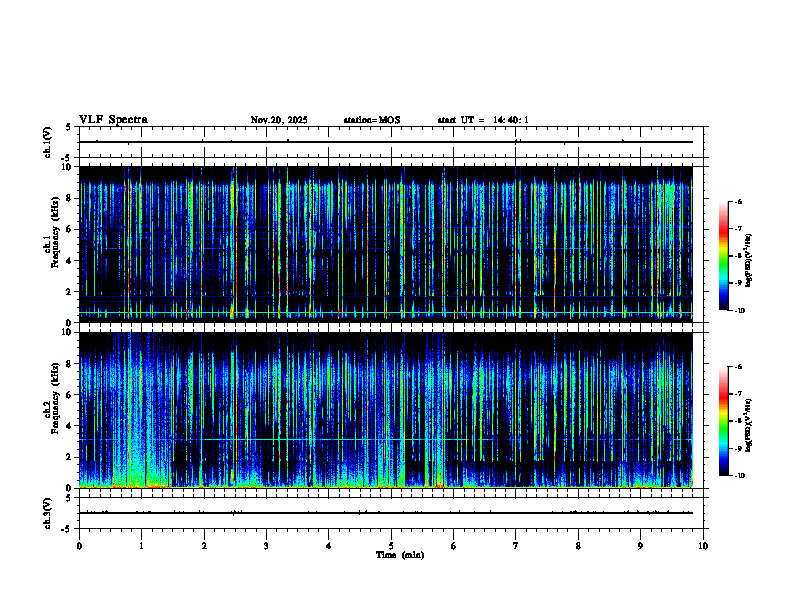792x612 pixels.
Task: Click the time axis tick label "9"
Action: pos(640,546)
